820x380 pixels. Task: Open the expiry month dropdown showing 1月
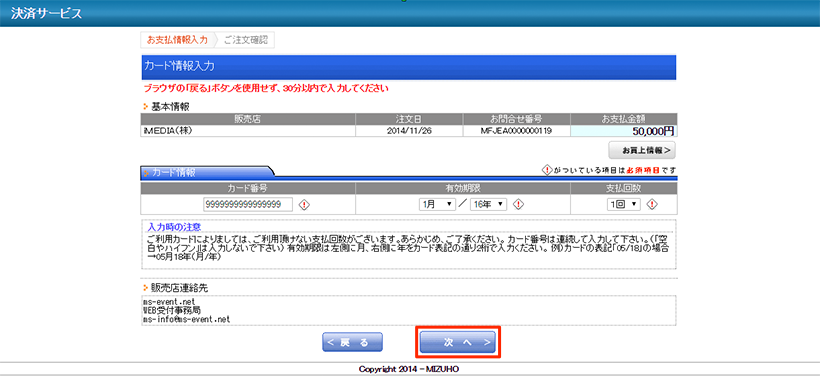point(437,204)
